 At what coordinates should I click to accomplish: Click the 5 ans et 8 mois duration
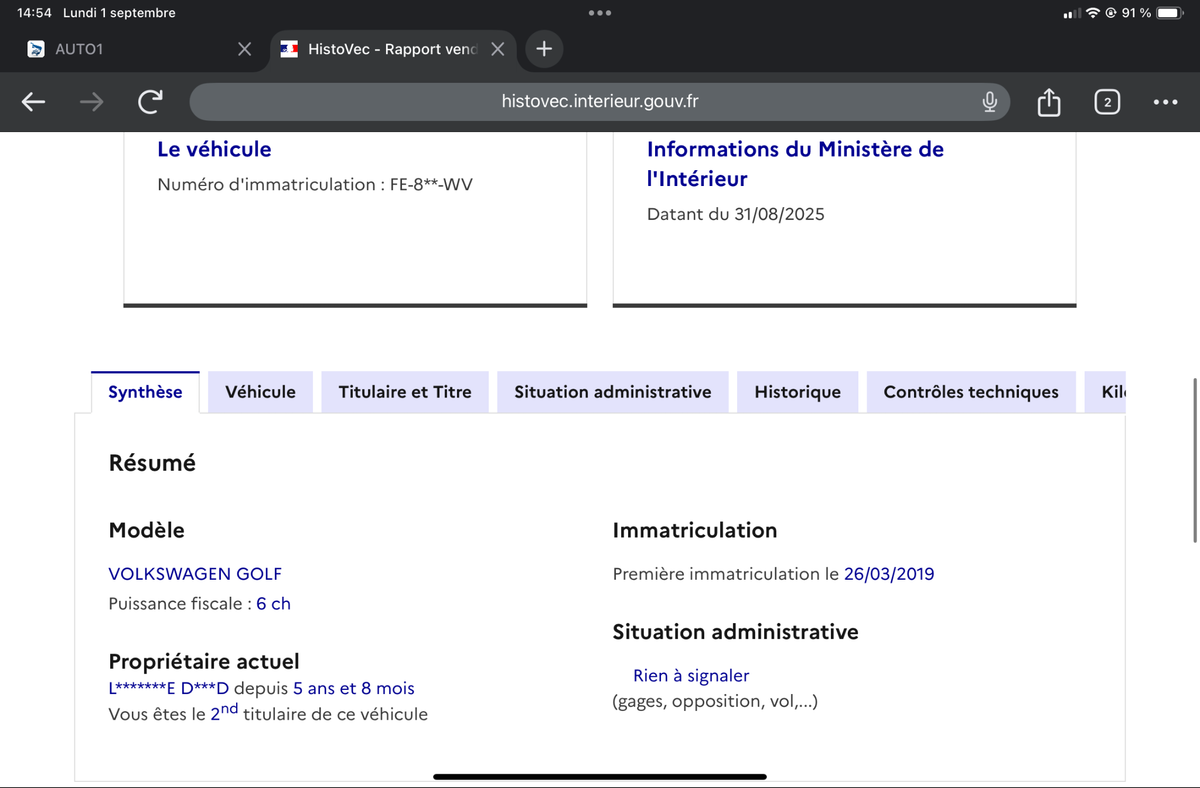coord(354,688)
